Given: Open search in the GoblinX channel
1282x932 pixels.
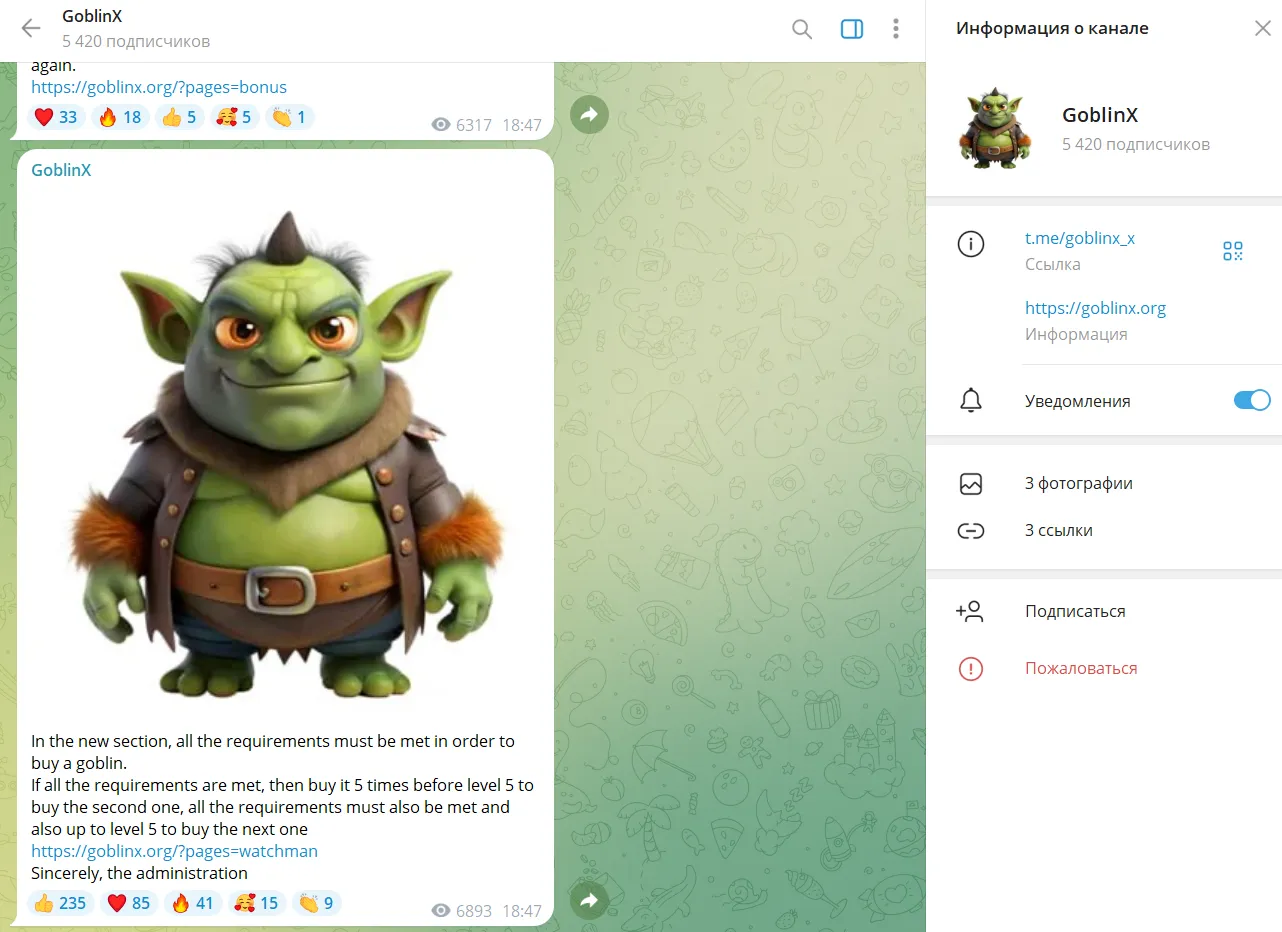Looking at the screenshot, I should tap(802, 29).
